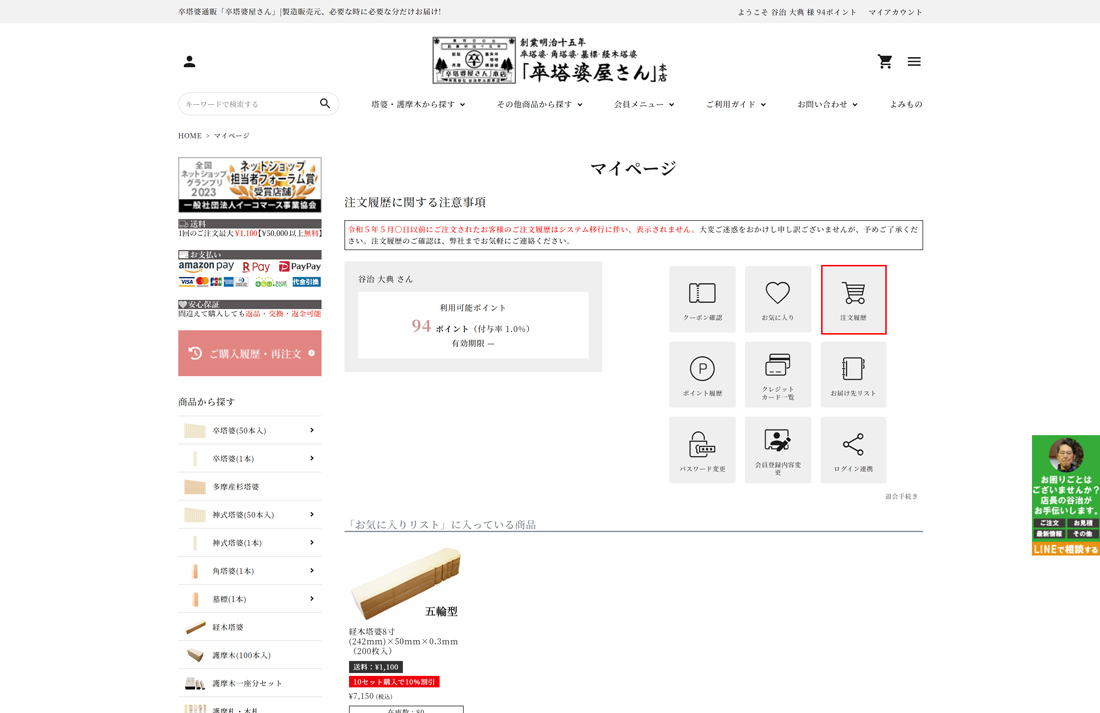Image resolution: width=1100 pixels, height=713 pixels.
Task: Open お気に入り favorites heart tile
Action: tap(778, 299)
